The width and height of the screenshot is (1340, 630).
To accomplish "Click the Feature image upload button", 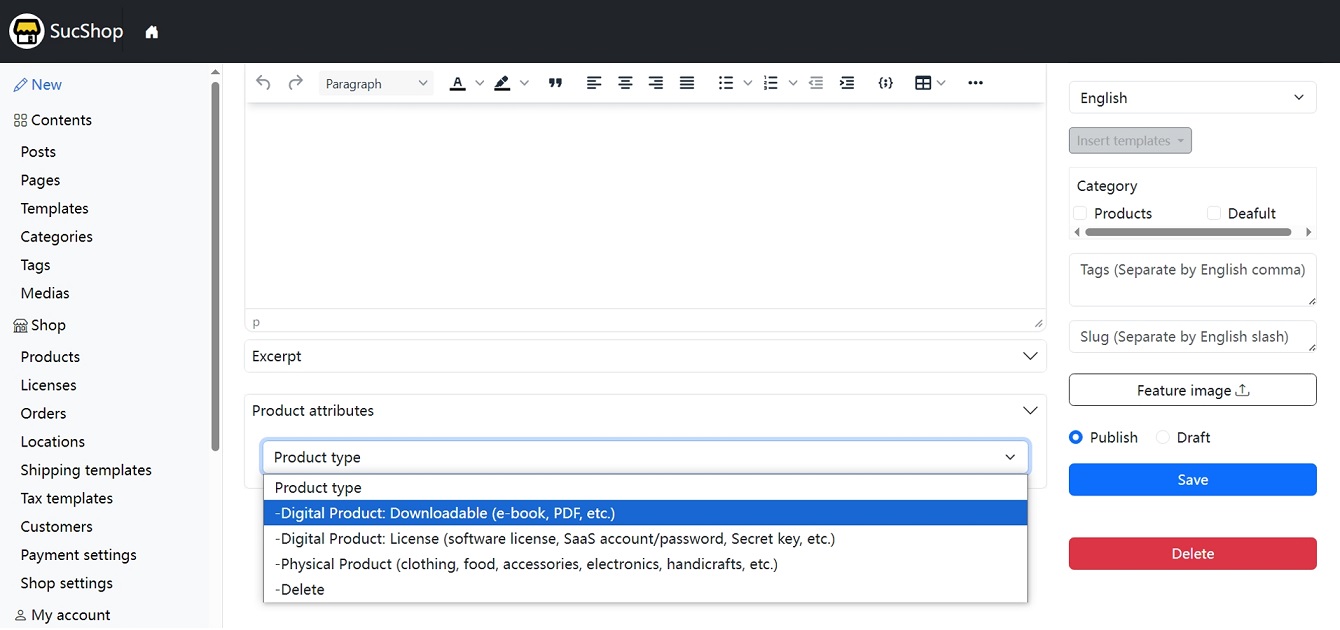I will pos(1192,390).
